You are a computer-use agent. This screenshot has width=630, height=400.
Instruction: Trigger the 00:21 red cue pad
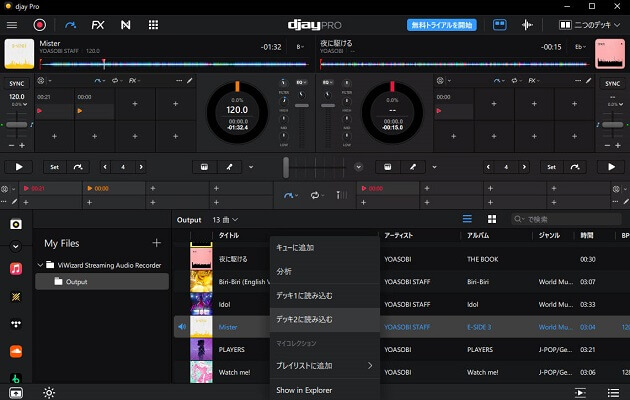[51, 188]
